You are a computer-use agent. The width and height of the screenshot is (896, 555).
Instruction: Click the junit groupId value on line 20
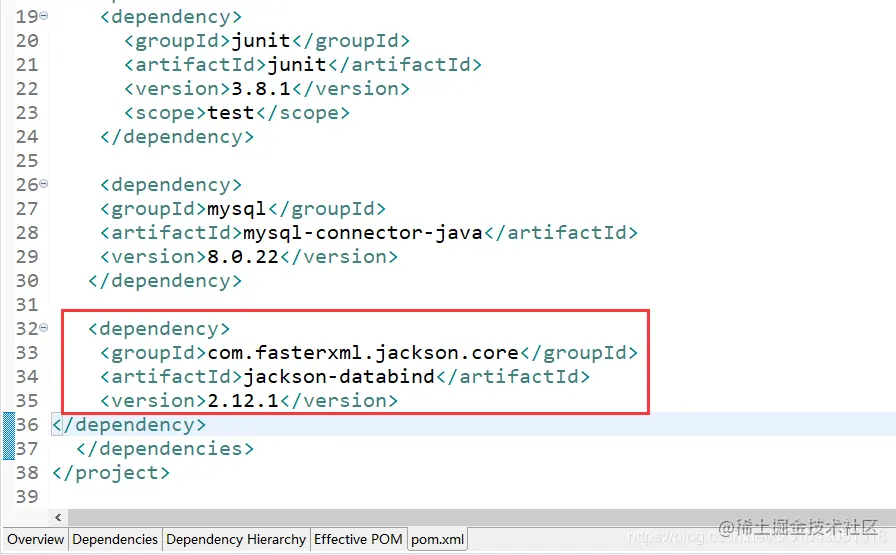(x=261, y=41)
